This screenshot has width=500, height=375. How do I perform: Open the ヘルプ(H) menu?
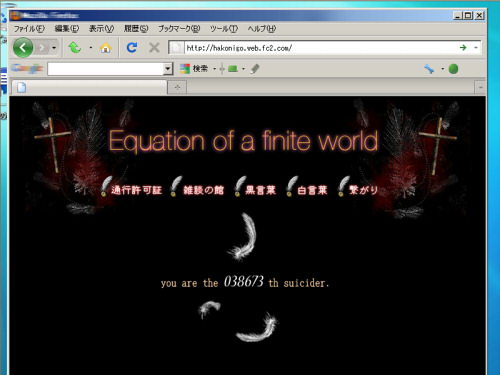pos(262,29)
